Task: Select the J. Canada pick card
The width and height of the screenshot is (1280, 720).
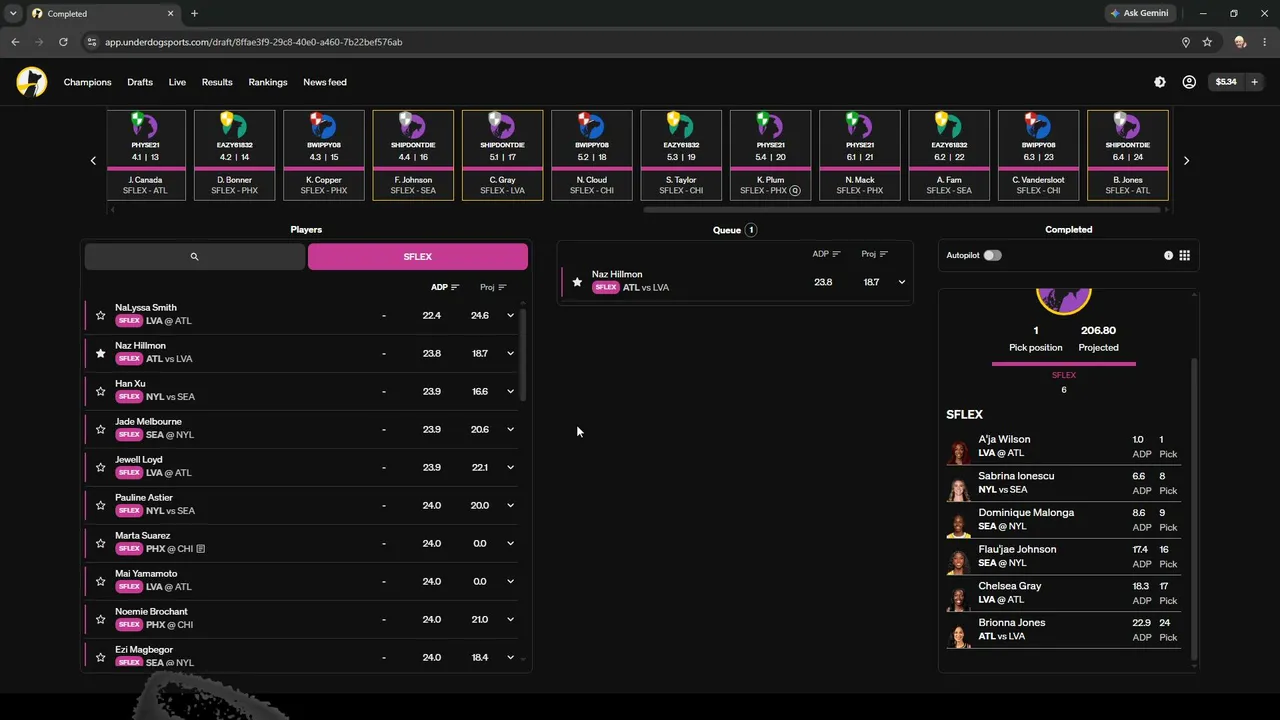Action: click(x=145, y=155)
